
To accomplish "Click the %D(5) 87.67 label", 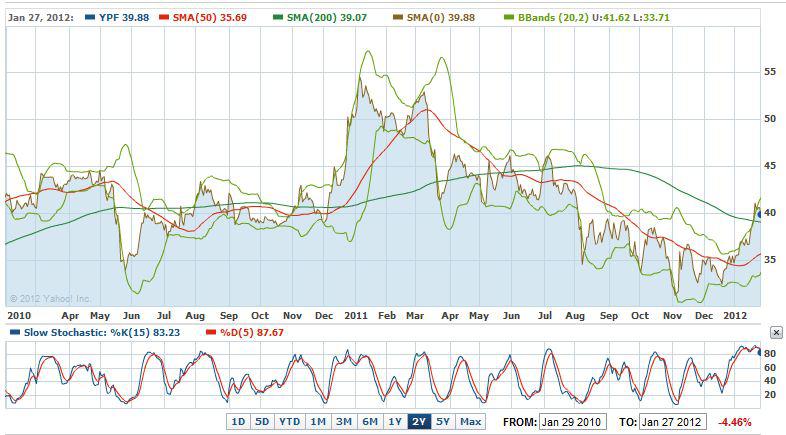I will [x=252, y=332].
